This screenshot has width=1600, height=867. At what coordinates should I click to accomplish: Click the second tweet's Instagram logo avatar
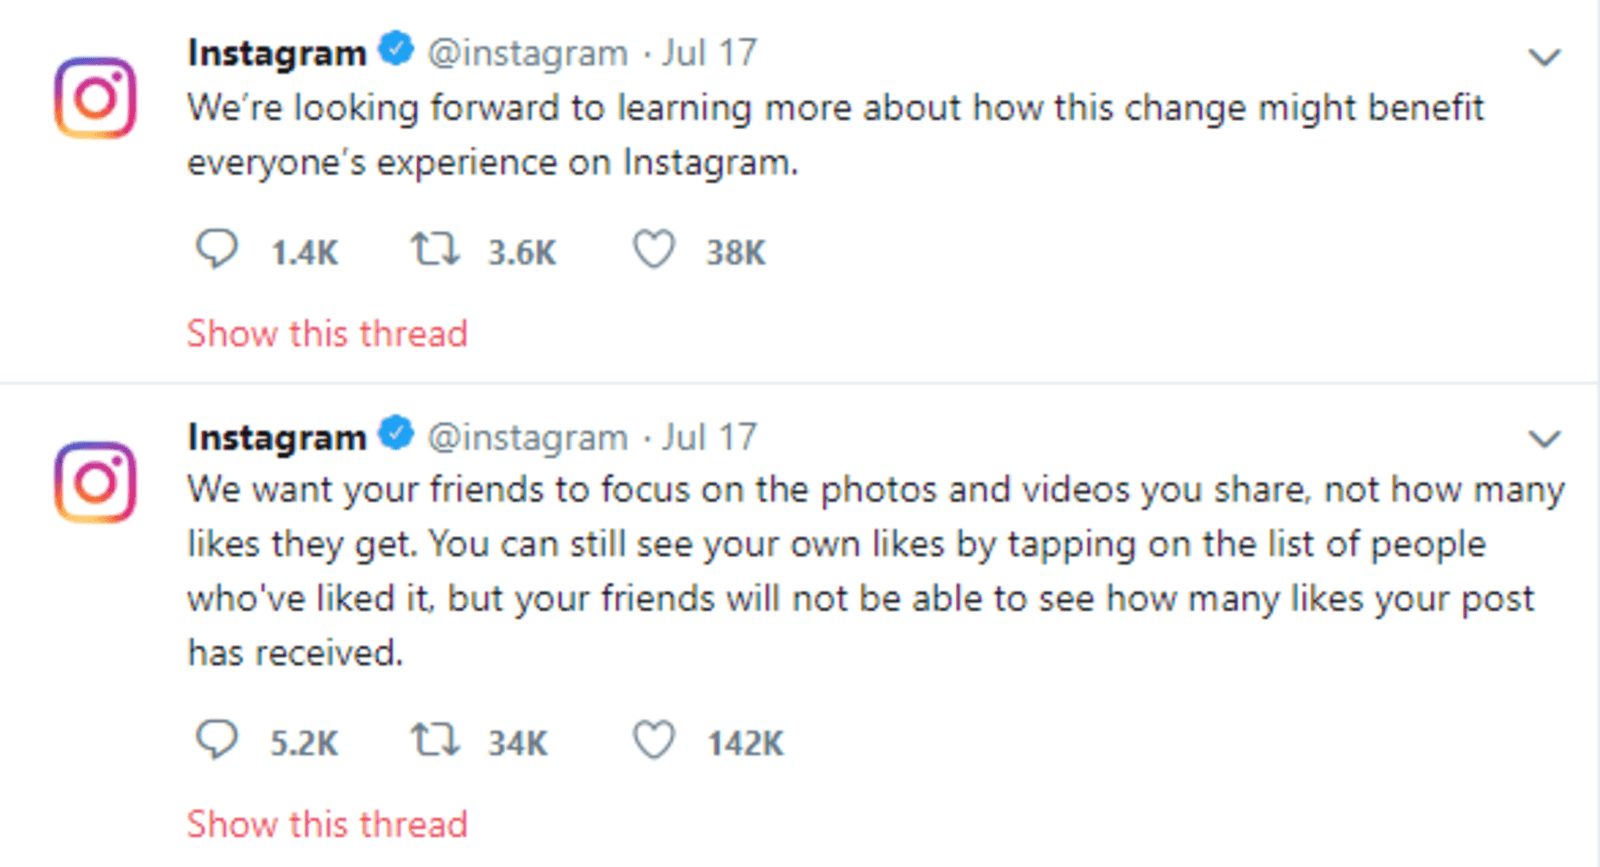(95, 482)
